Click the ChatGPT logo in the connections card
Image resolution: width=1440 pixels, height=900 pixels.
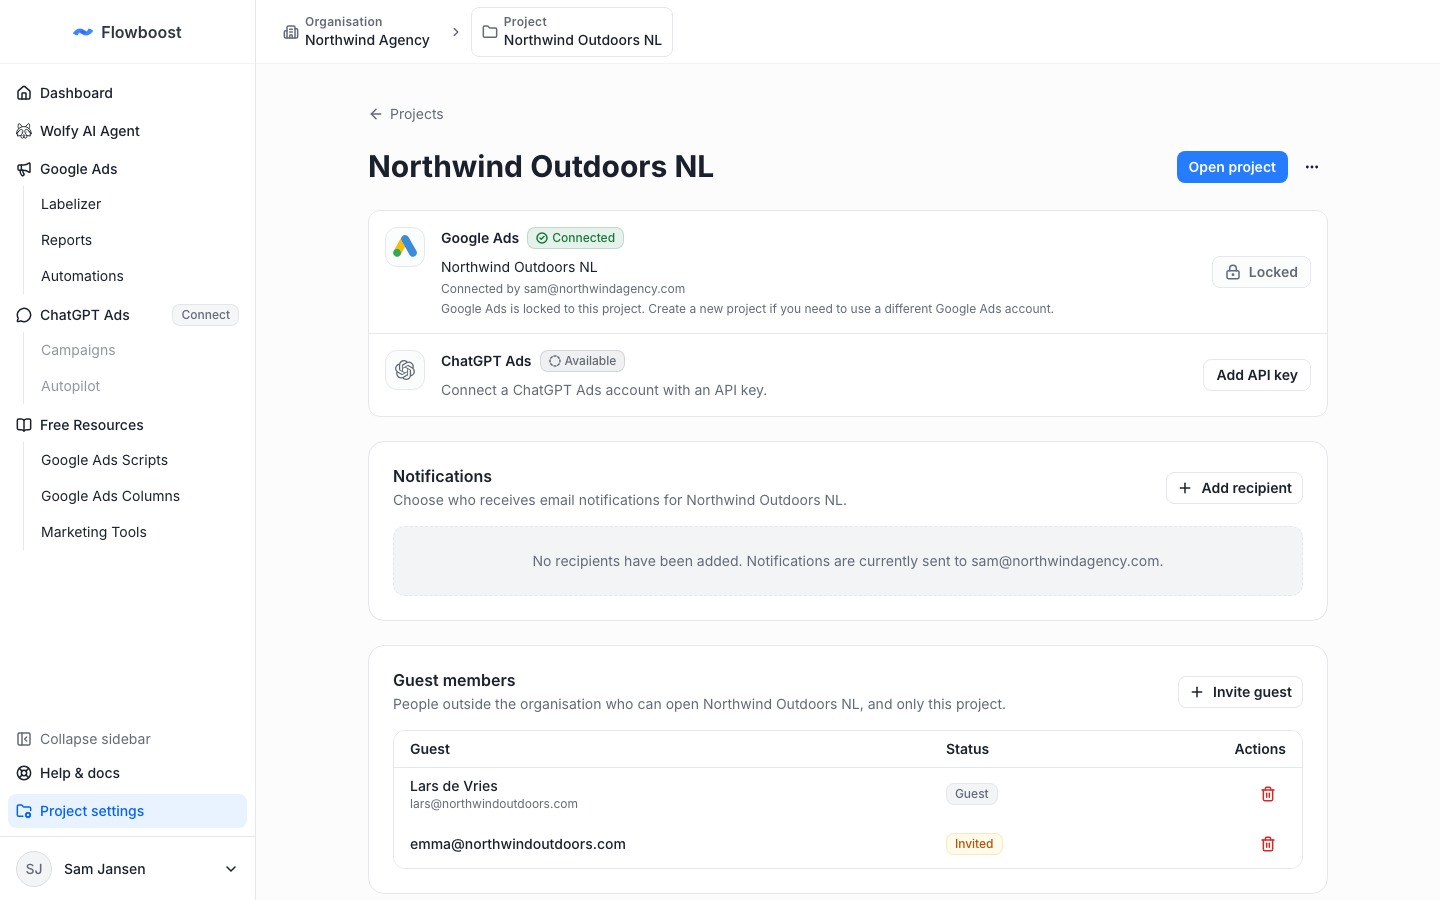point(405,370)
